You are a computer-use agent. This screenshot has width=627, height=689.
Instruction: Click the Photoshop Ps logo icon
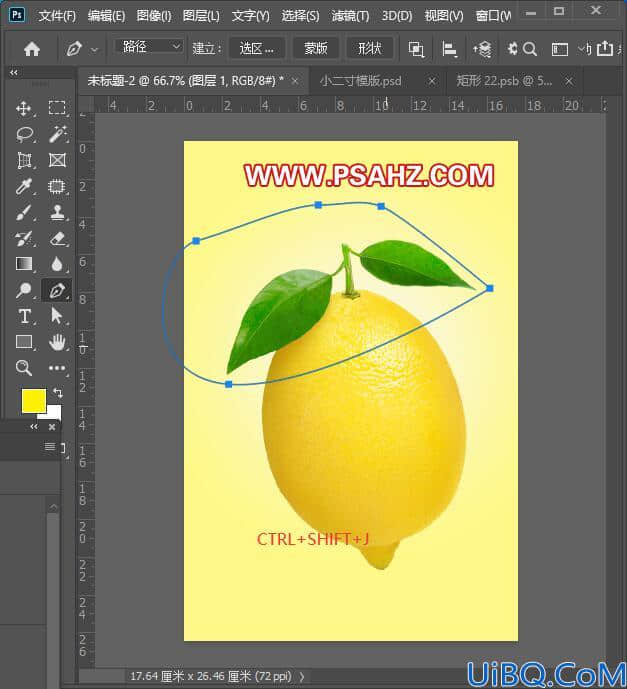tap(17, 15)
